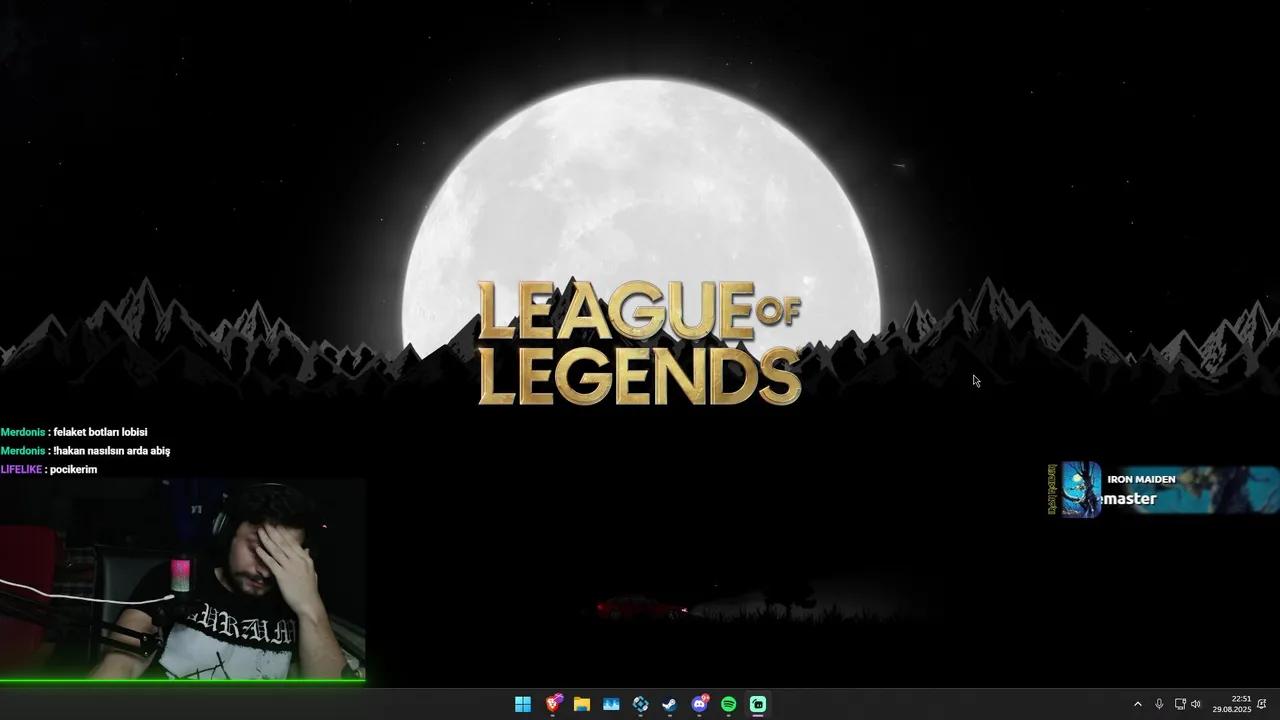Click the microphone tray icon
The height and width of the screenshot is (720, 1280).
click(1159, 704)
